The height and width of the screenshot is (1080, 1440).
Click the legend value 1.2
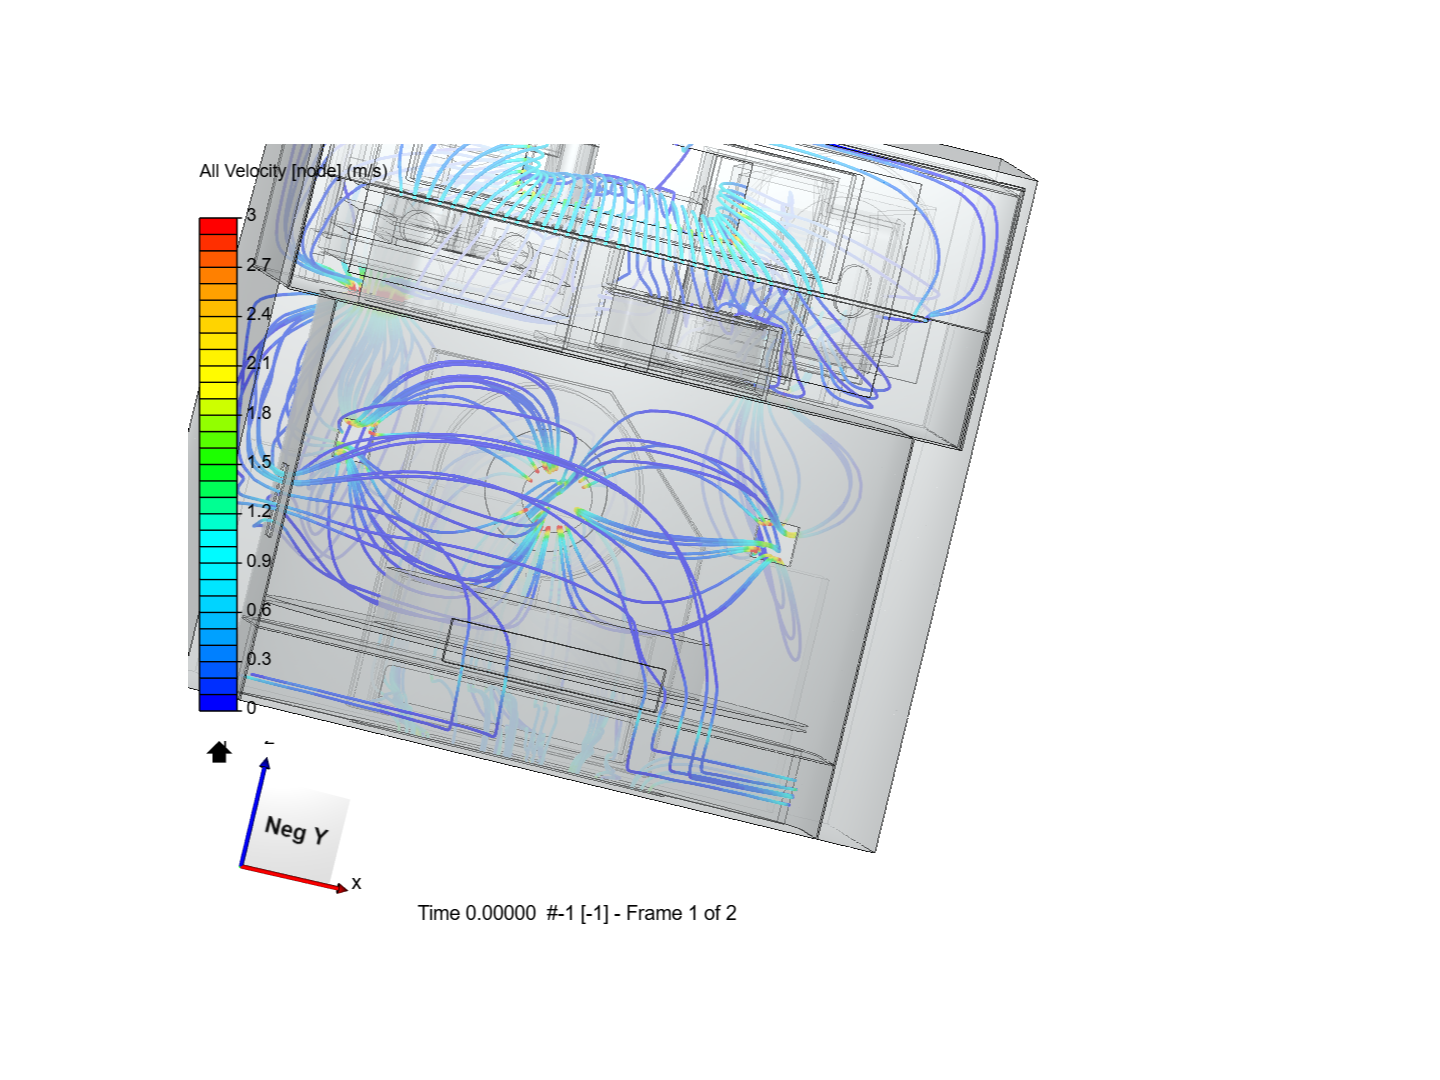click(259, 511)
